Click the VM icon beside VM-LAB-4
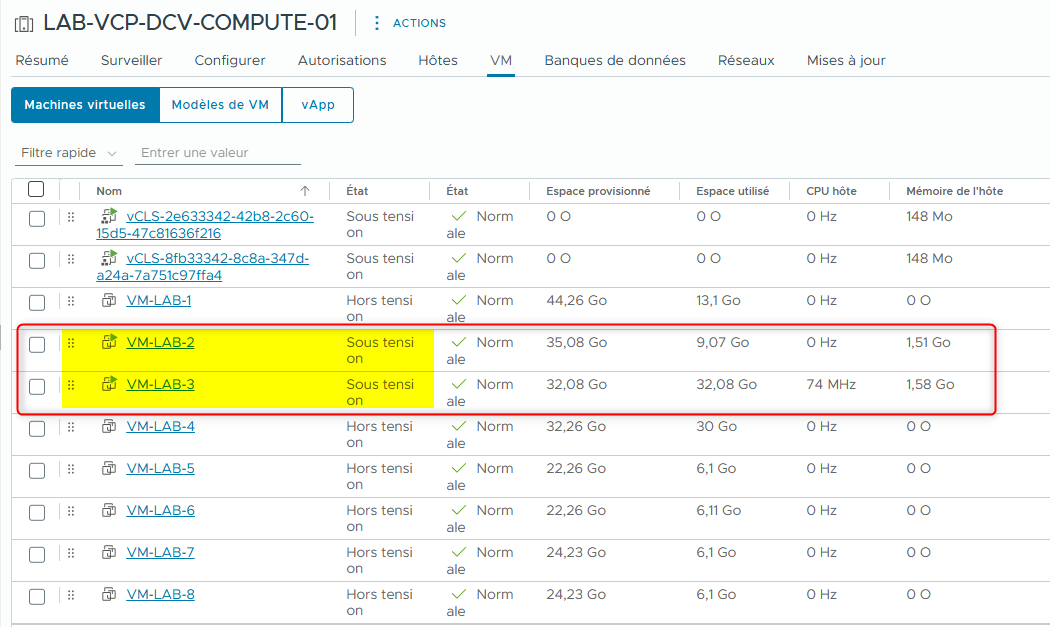Screen dimensions: 1050x627 109,426
